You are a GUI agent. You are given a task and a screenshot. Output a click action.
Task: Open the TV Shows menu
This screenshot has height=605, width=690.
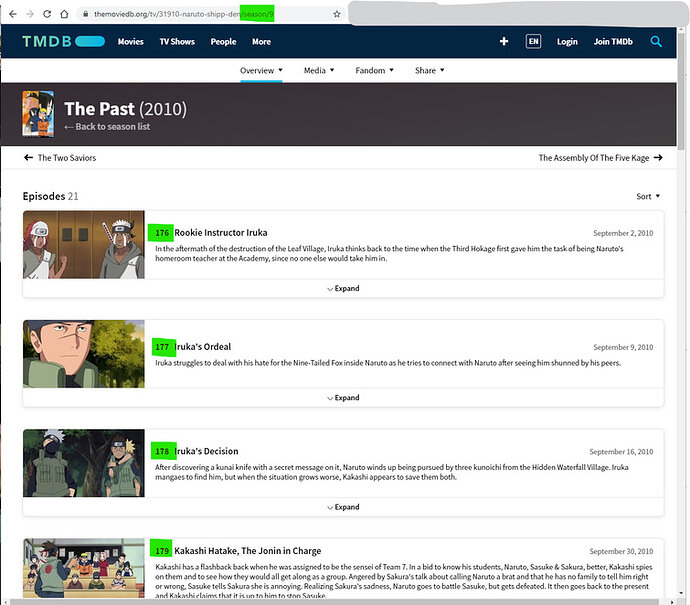177,42
